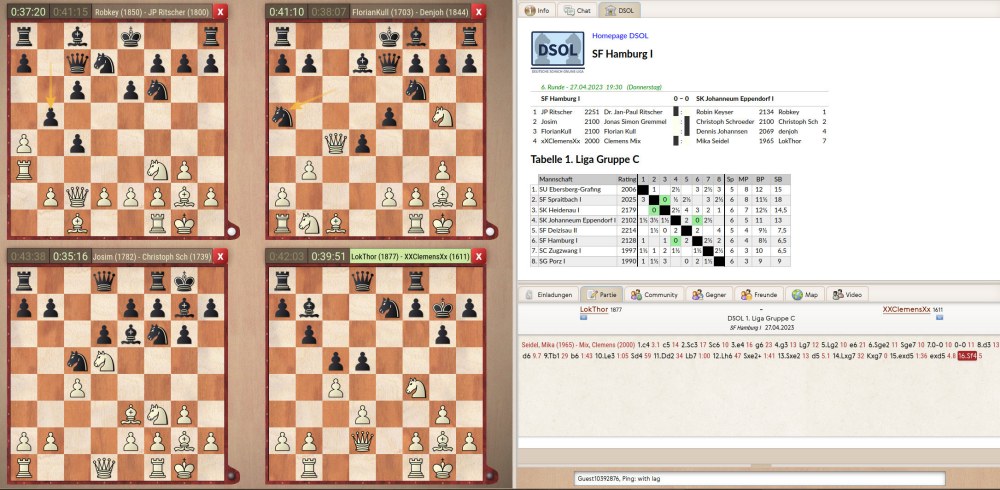Switch to the Chat tab
1000x490 pixels.
click(x=577, y=10)
